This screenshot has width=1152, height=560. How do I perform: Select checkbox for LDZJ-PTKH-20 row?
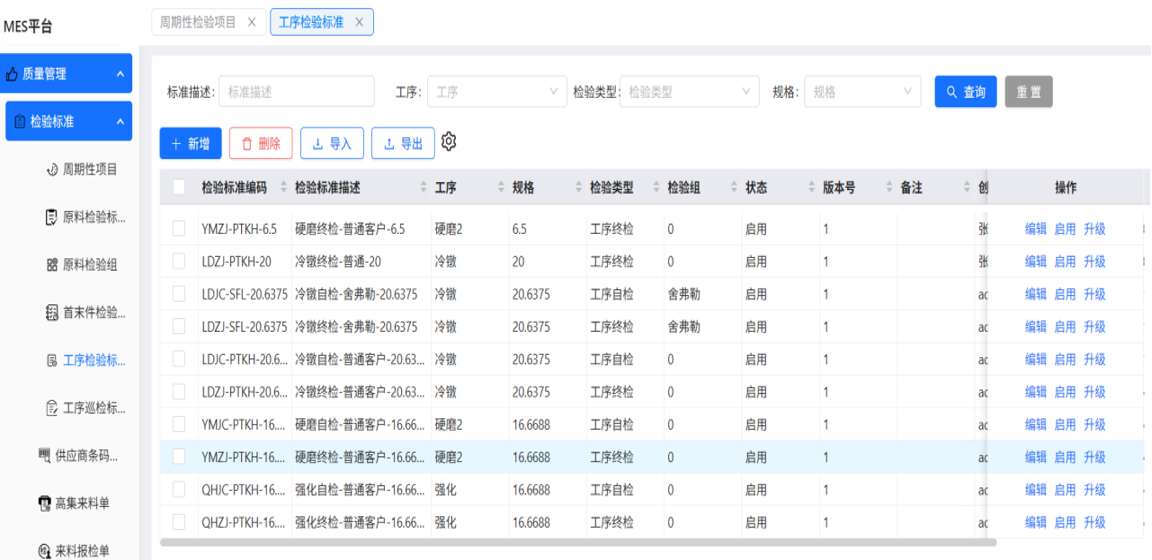tap(179, 261)
